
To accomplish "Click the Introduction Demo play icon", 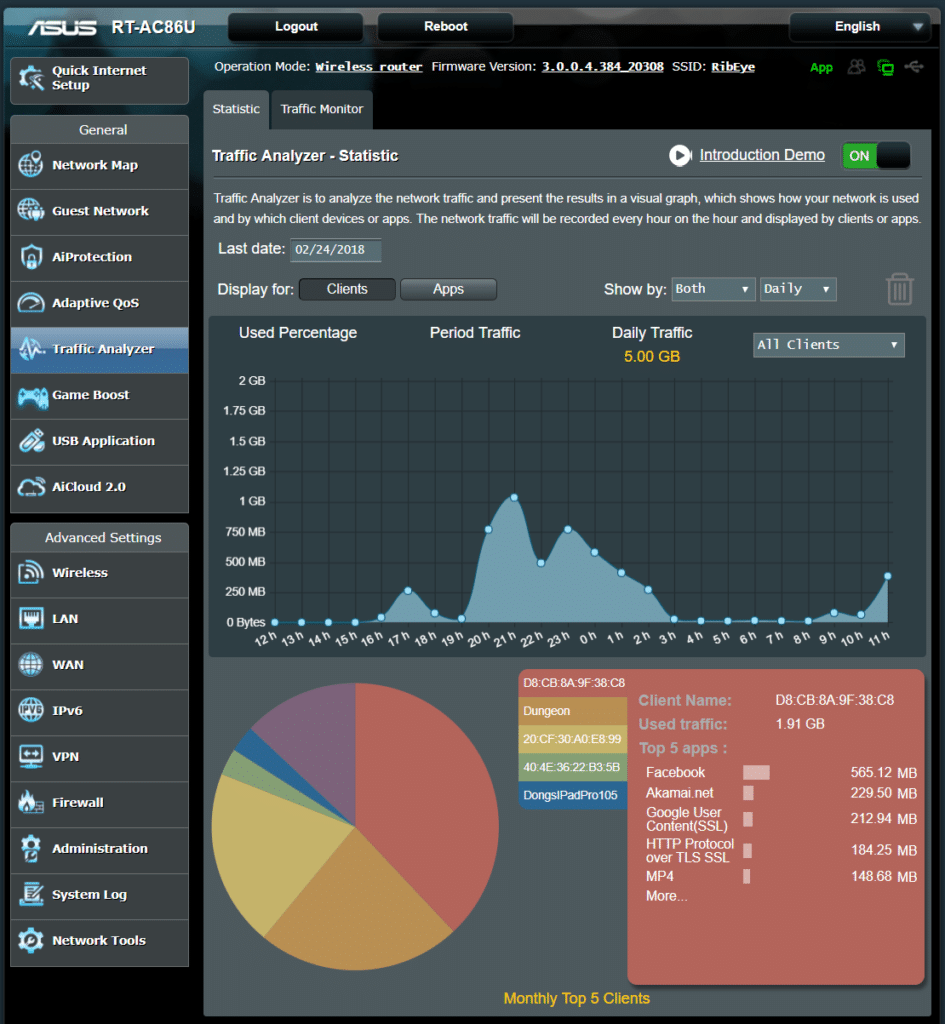I will [x=680, y=155].
